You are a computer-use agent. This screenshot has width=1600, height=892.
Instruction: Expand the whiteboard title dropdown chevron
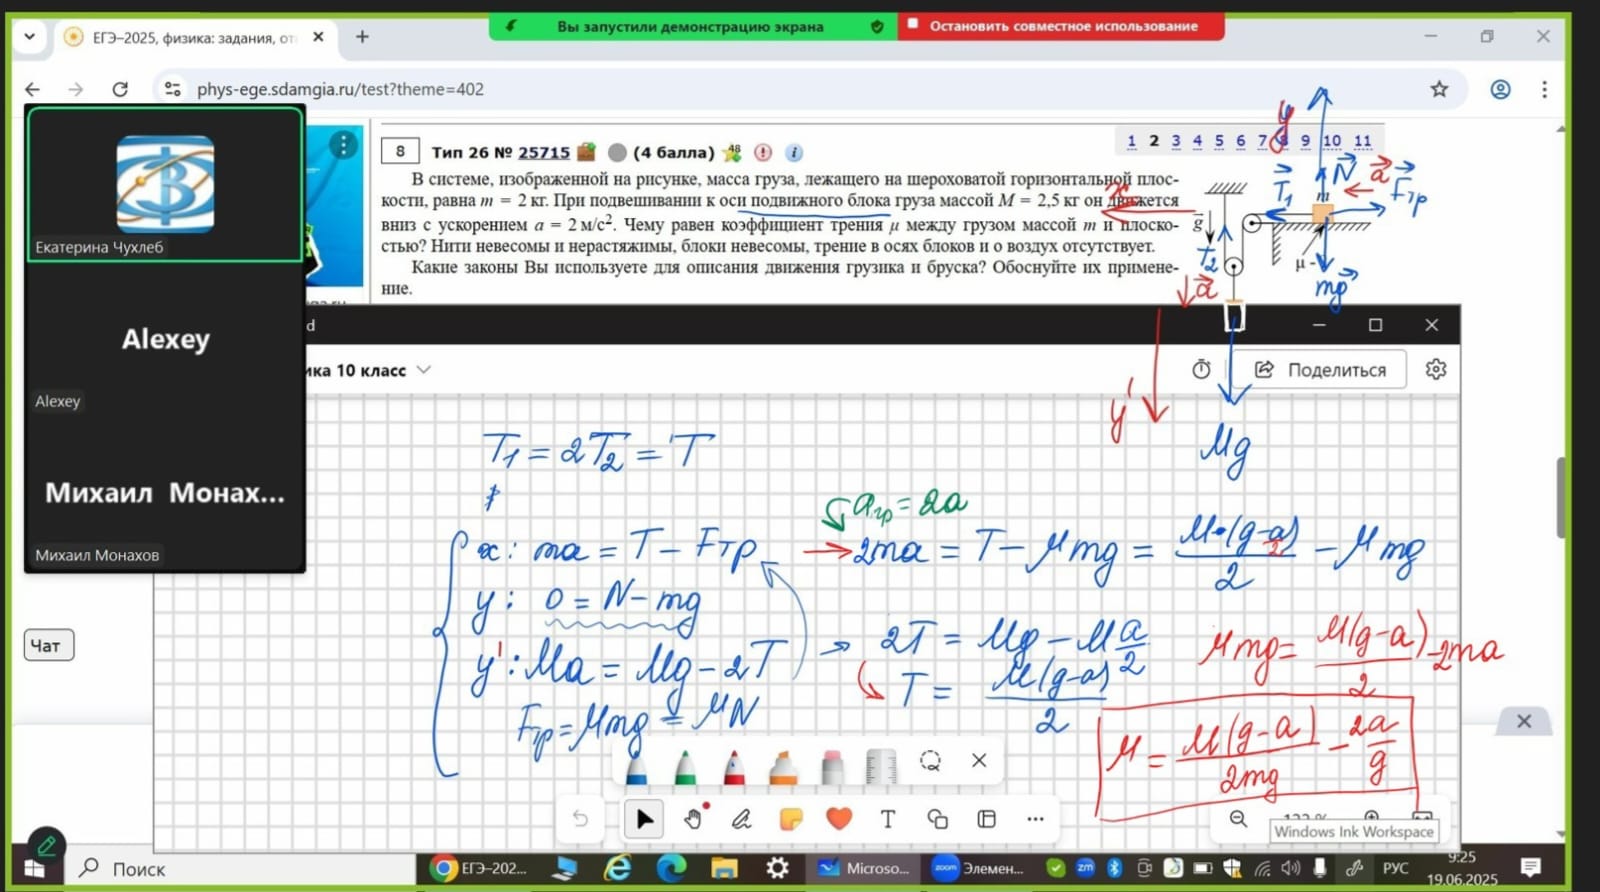[424, 370]
